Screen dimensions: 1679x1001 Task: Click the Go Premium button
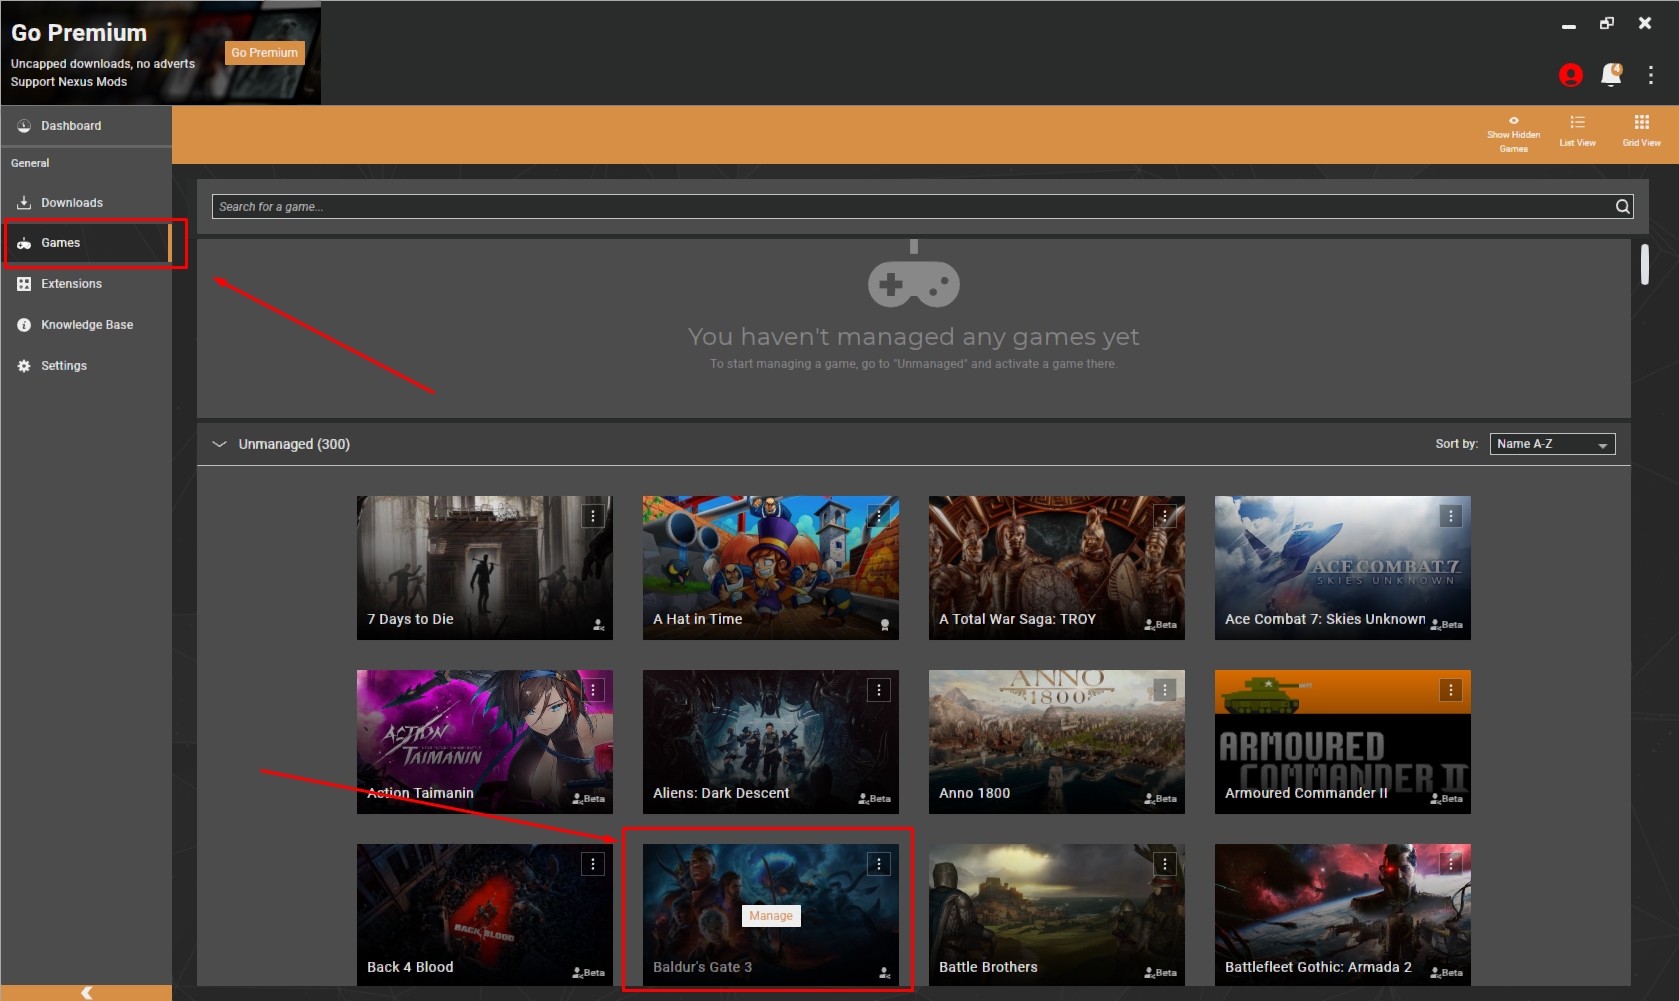point(265,53)
